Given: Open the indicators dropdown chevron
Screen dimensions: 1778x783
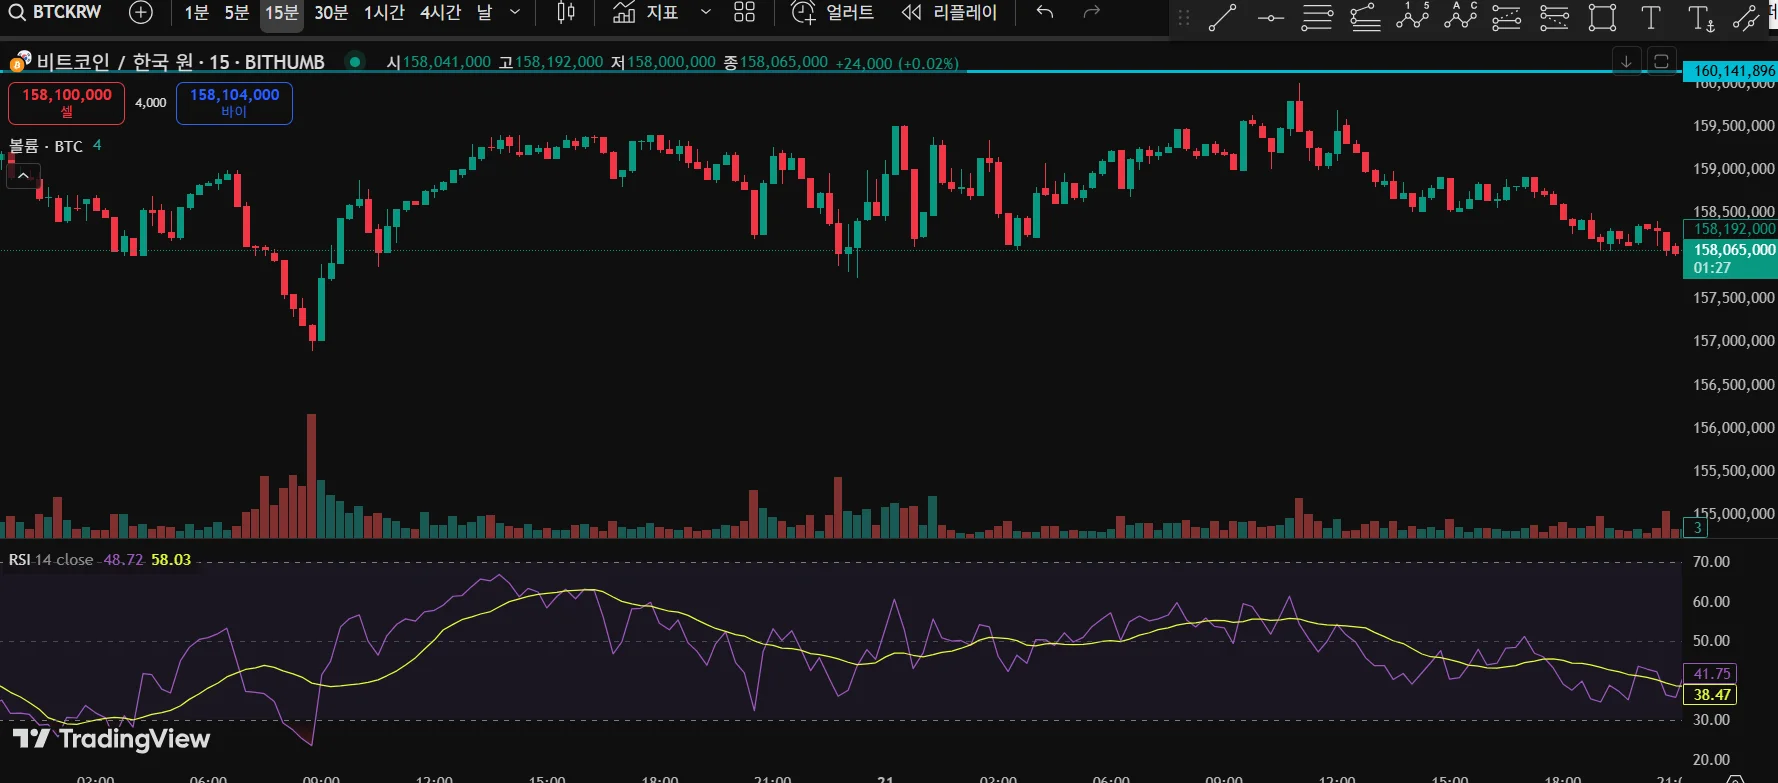Looking at the screenshot, I should (x=706, y=13).
